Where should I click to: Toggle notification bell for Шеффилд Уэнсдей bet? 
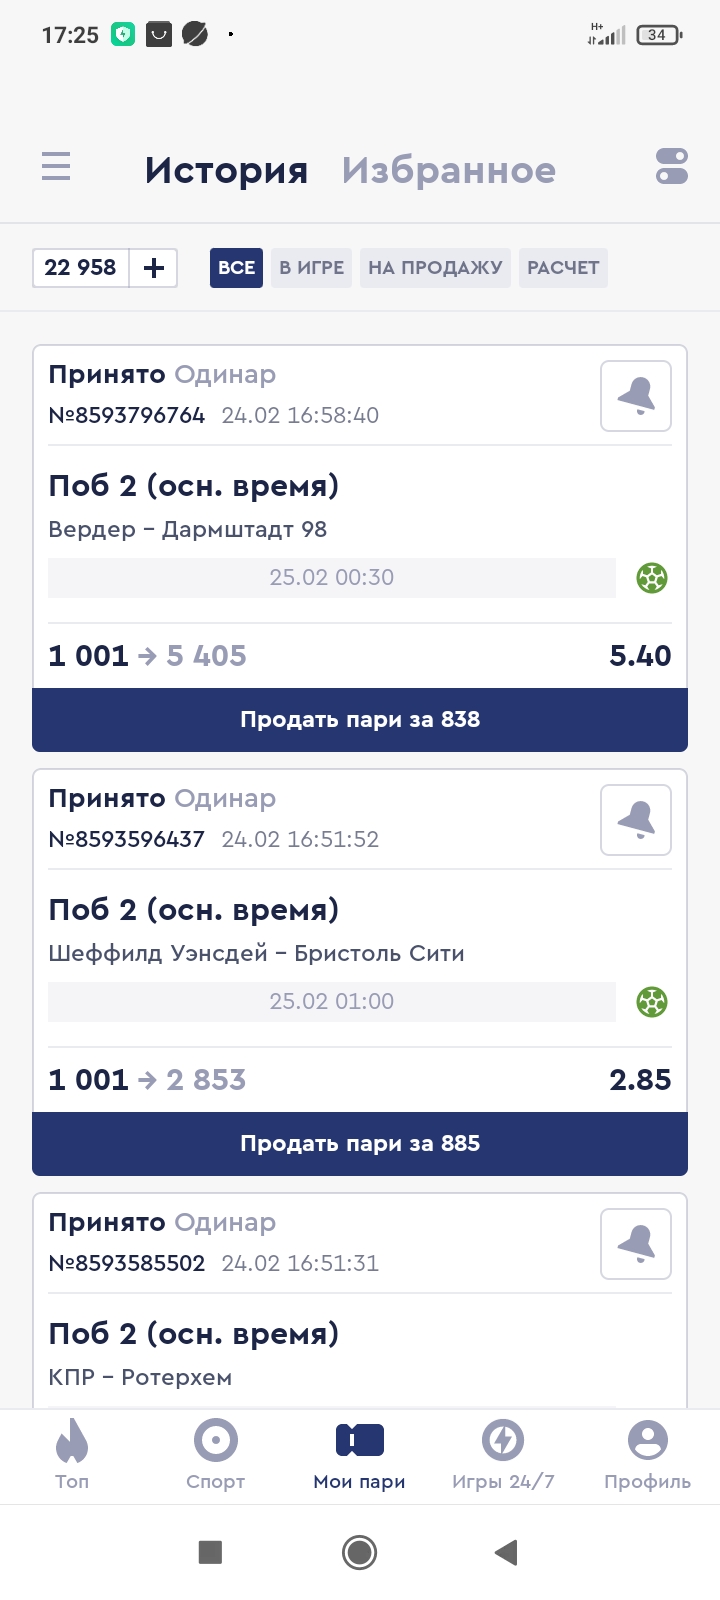click(x=636, y=821)
